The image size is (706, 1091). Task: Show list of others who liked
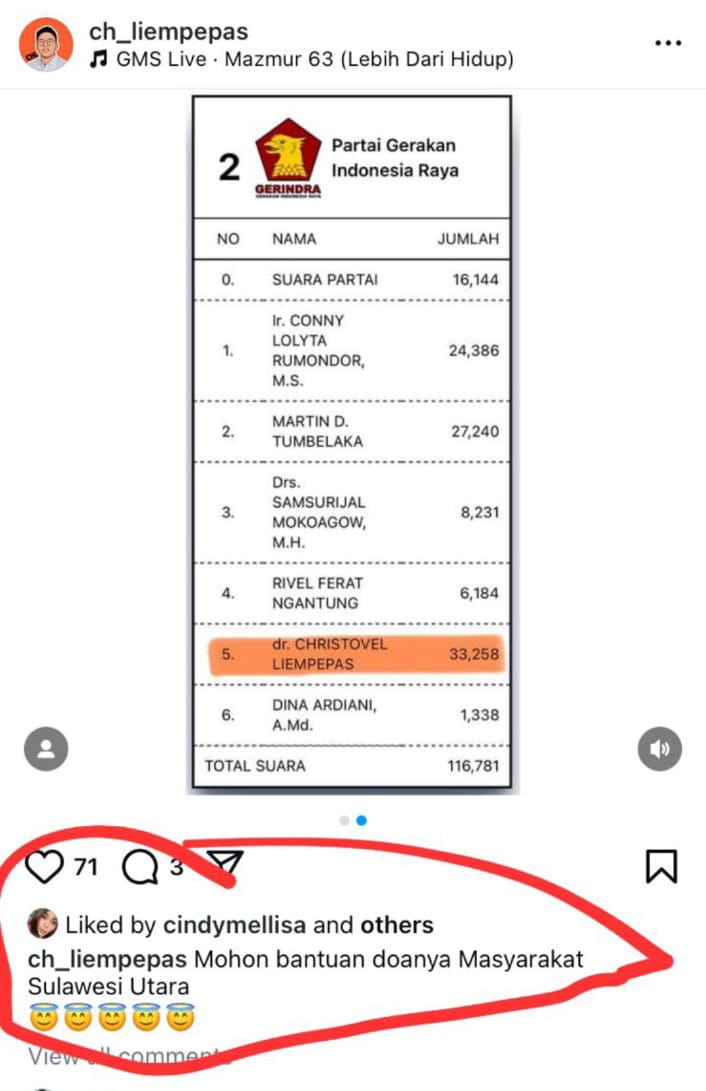coord(396,925)
